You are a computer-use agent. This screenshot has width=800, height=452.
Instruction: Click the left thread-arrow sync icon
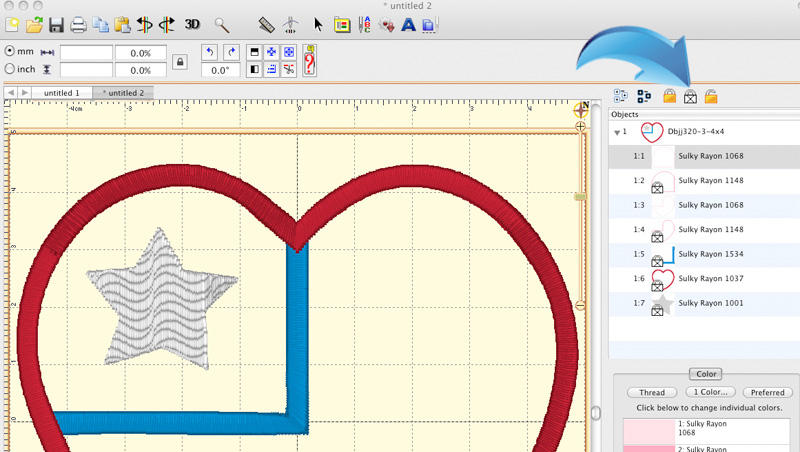[x=145, y=24]
